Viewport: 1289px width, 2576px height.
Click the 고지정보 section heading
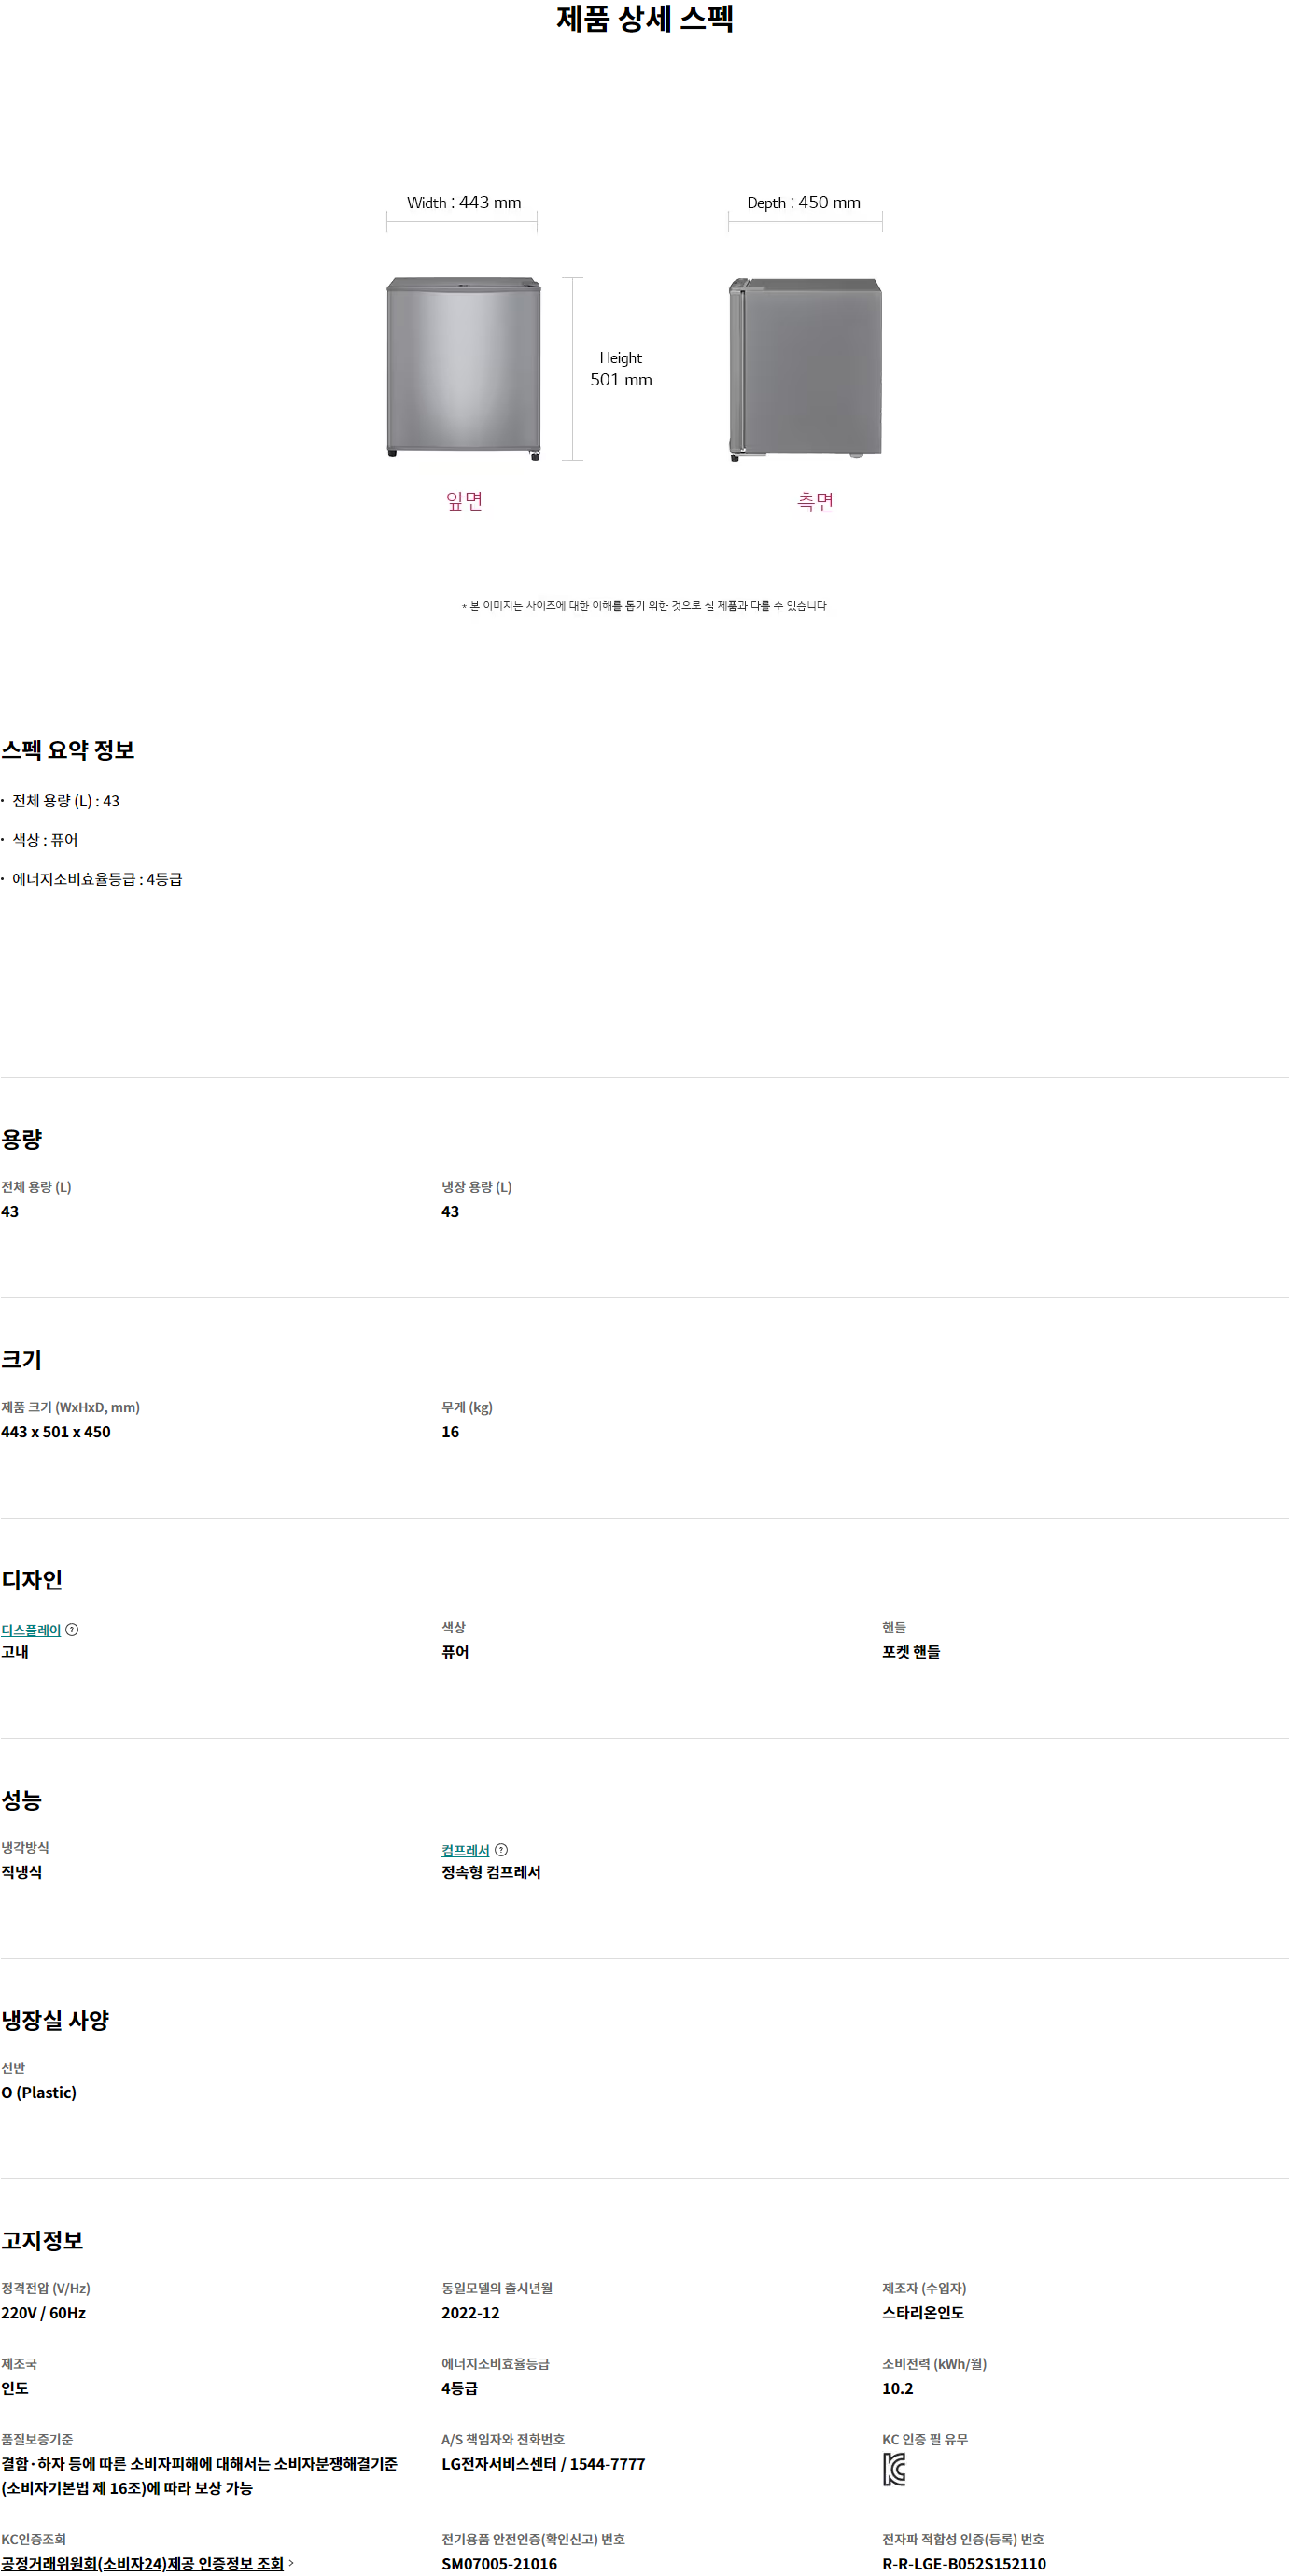(x=42, y=2240)
